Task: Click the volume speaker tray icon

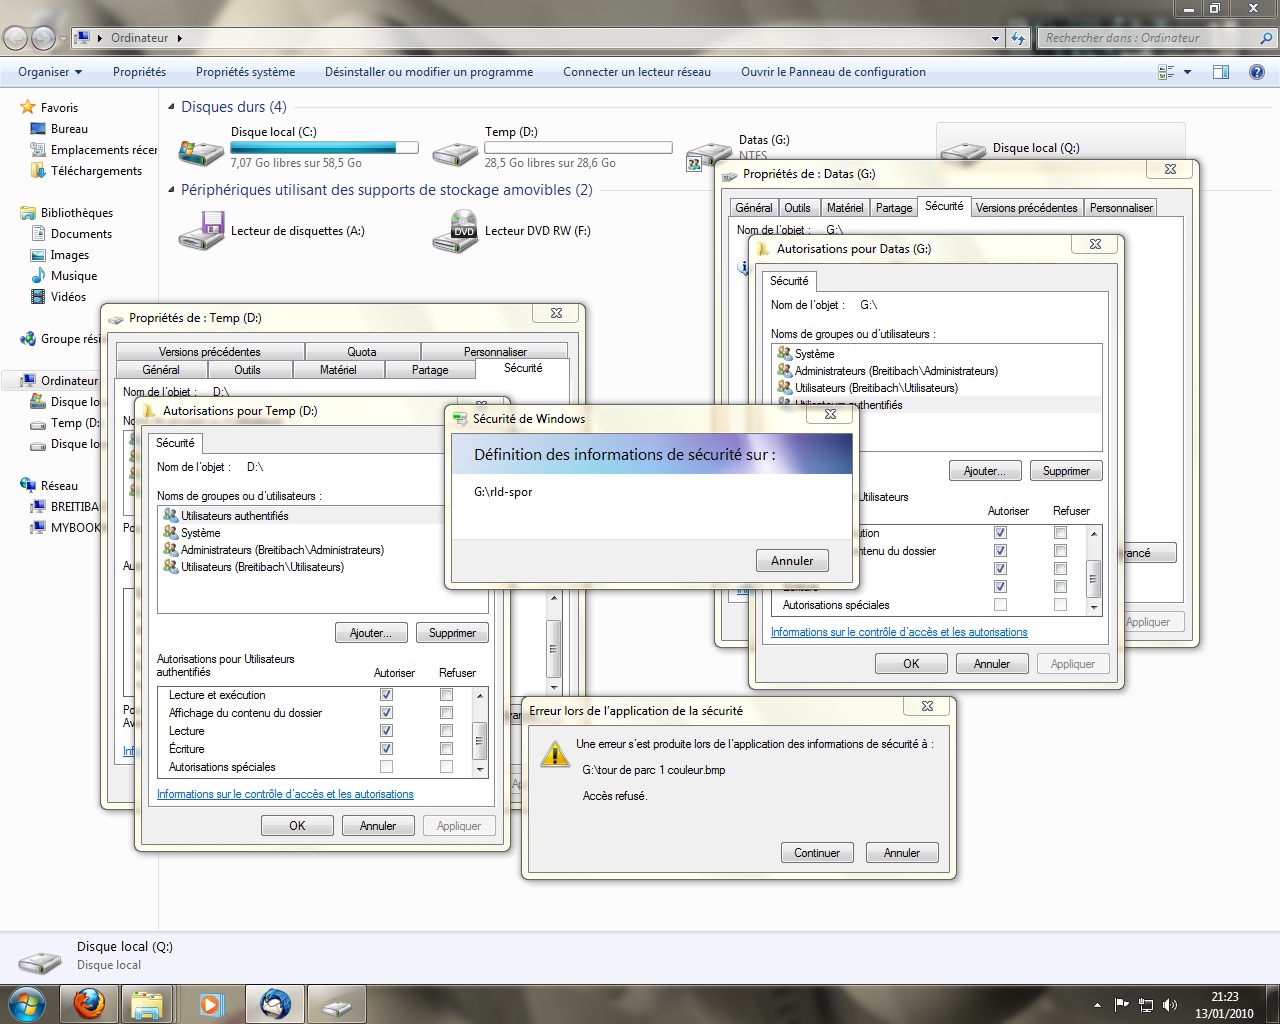Action: [1170, 1005]
